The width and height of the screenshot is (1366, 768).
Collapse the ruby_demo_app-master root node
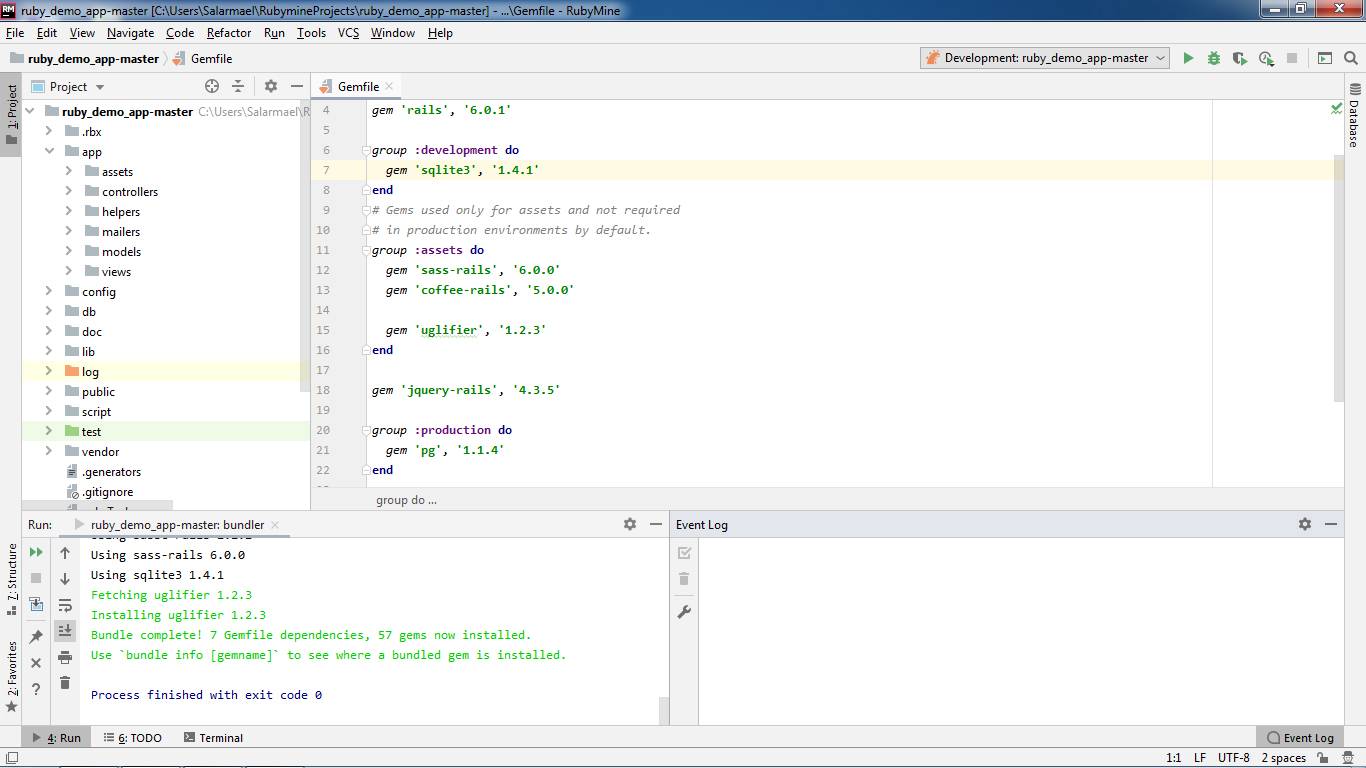click(30, 112)
